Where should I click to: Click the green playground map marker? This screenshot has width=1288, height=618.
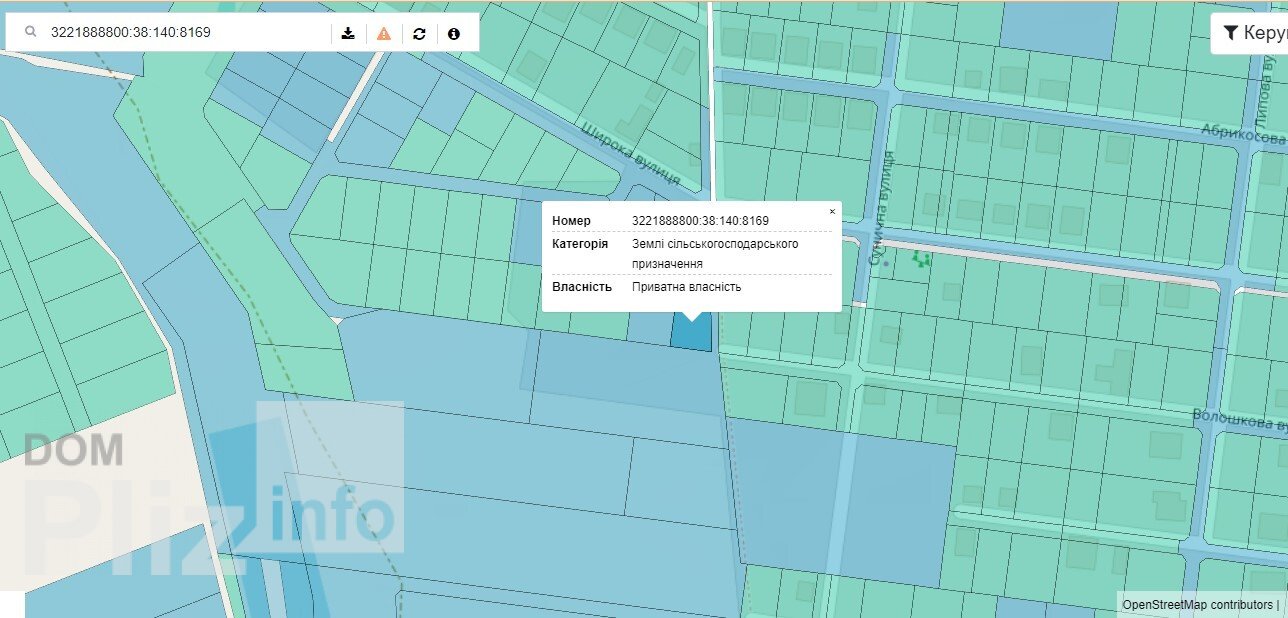[x=922, y=260]
